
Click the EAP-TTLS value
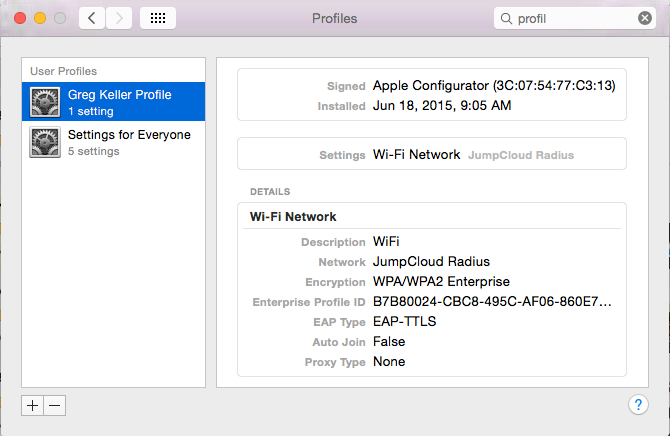tap(405, 321)
